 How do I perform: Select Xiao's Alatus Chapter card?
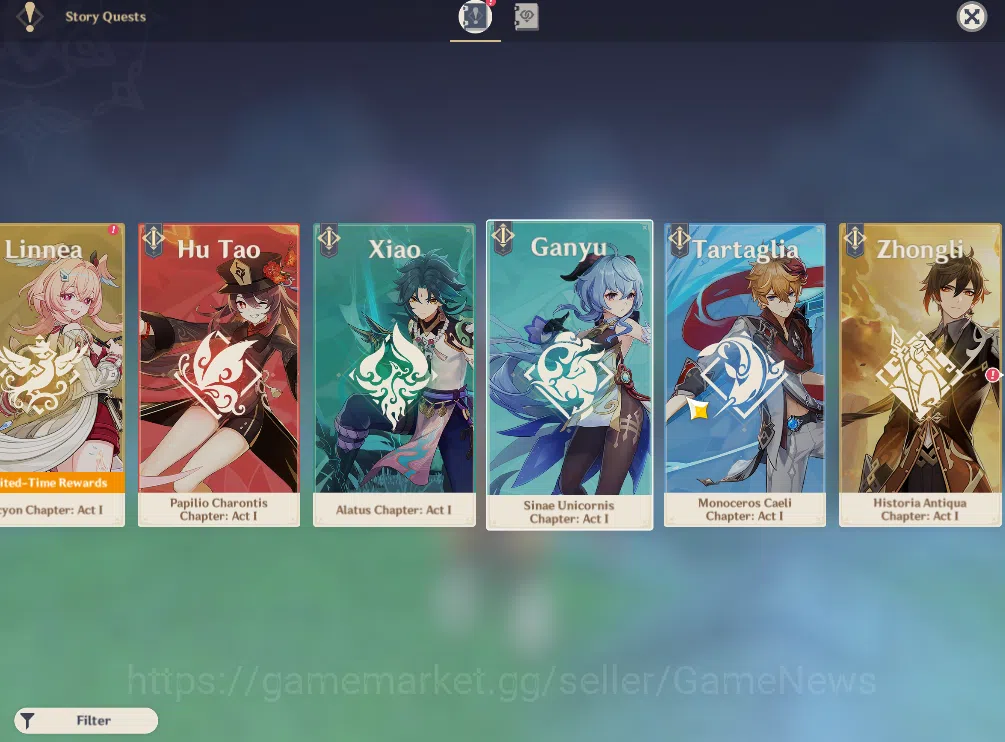[394, 375]
